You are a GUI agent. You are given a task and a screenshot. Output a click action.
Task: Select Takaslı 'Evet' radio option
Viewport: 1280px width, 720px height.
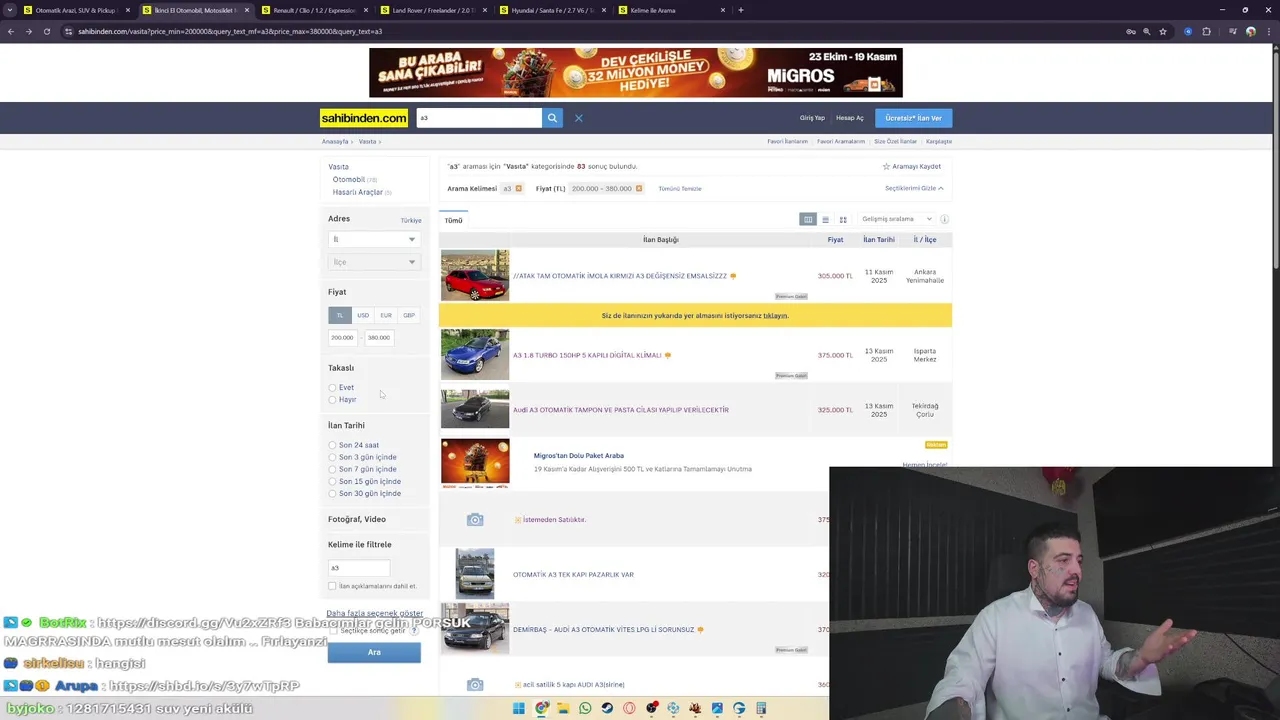pos(332,388)
